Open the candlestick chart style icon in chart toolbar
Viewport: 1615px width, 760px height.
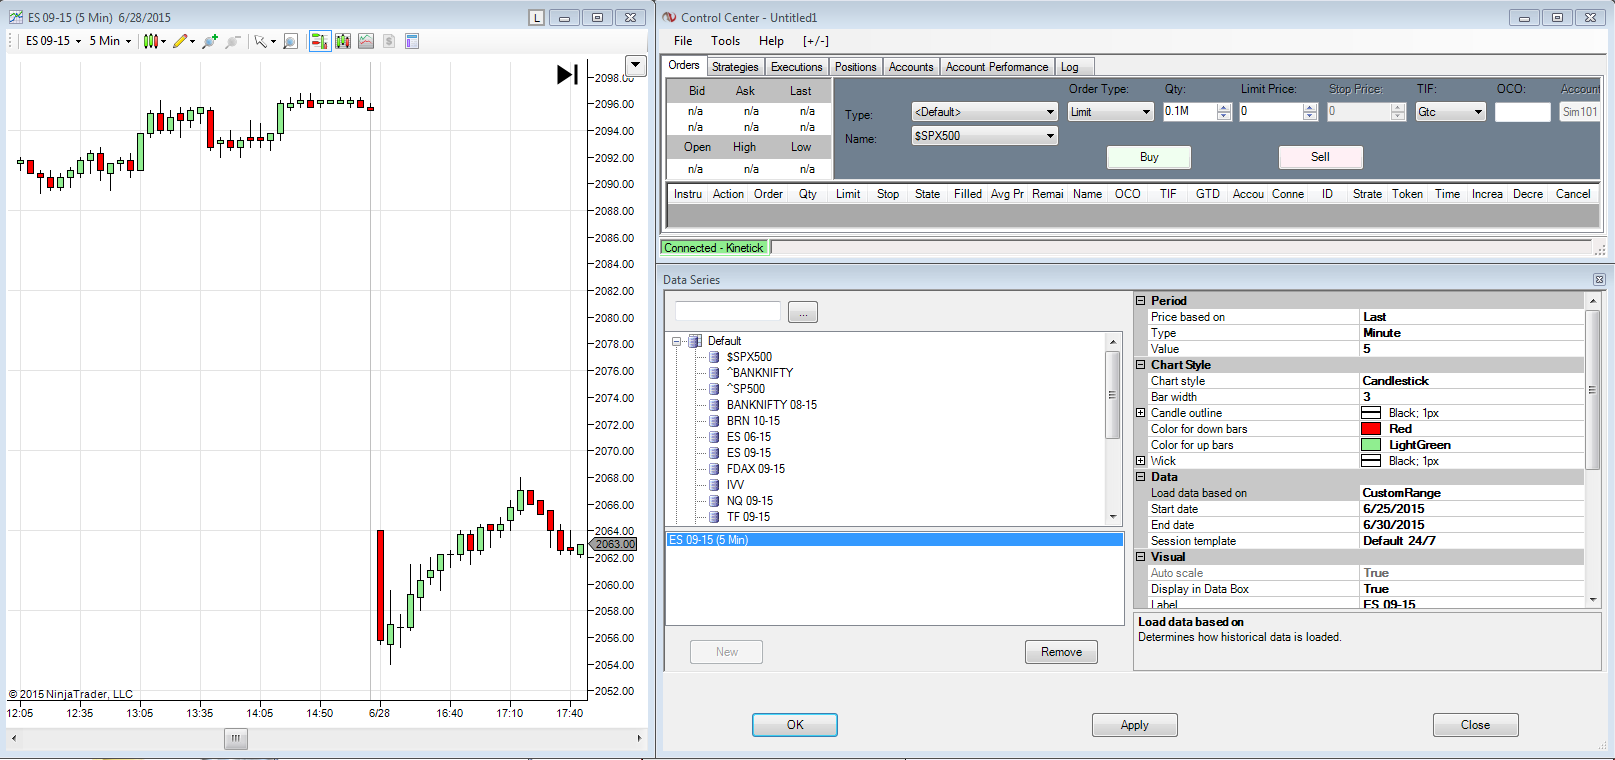(151, 41)
